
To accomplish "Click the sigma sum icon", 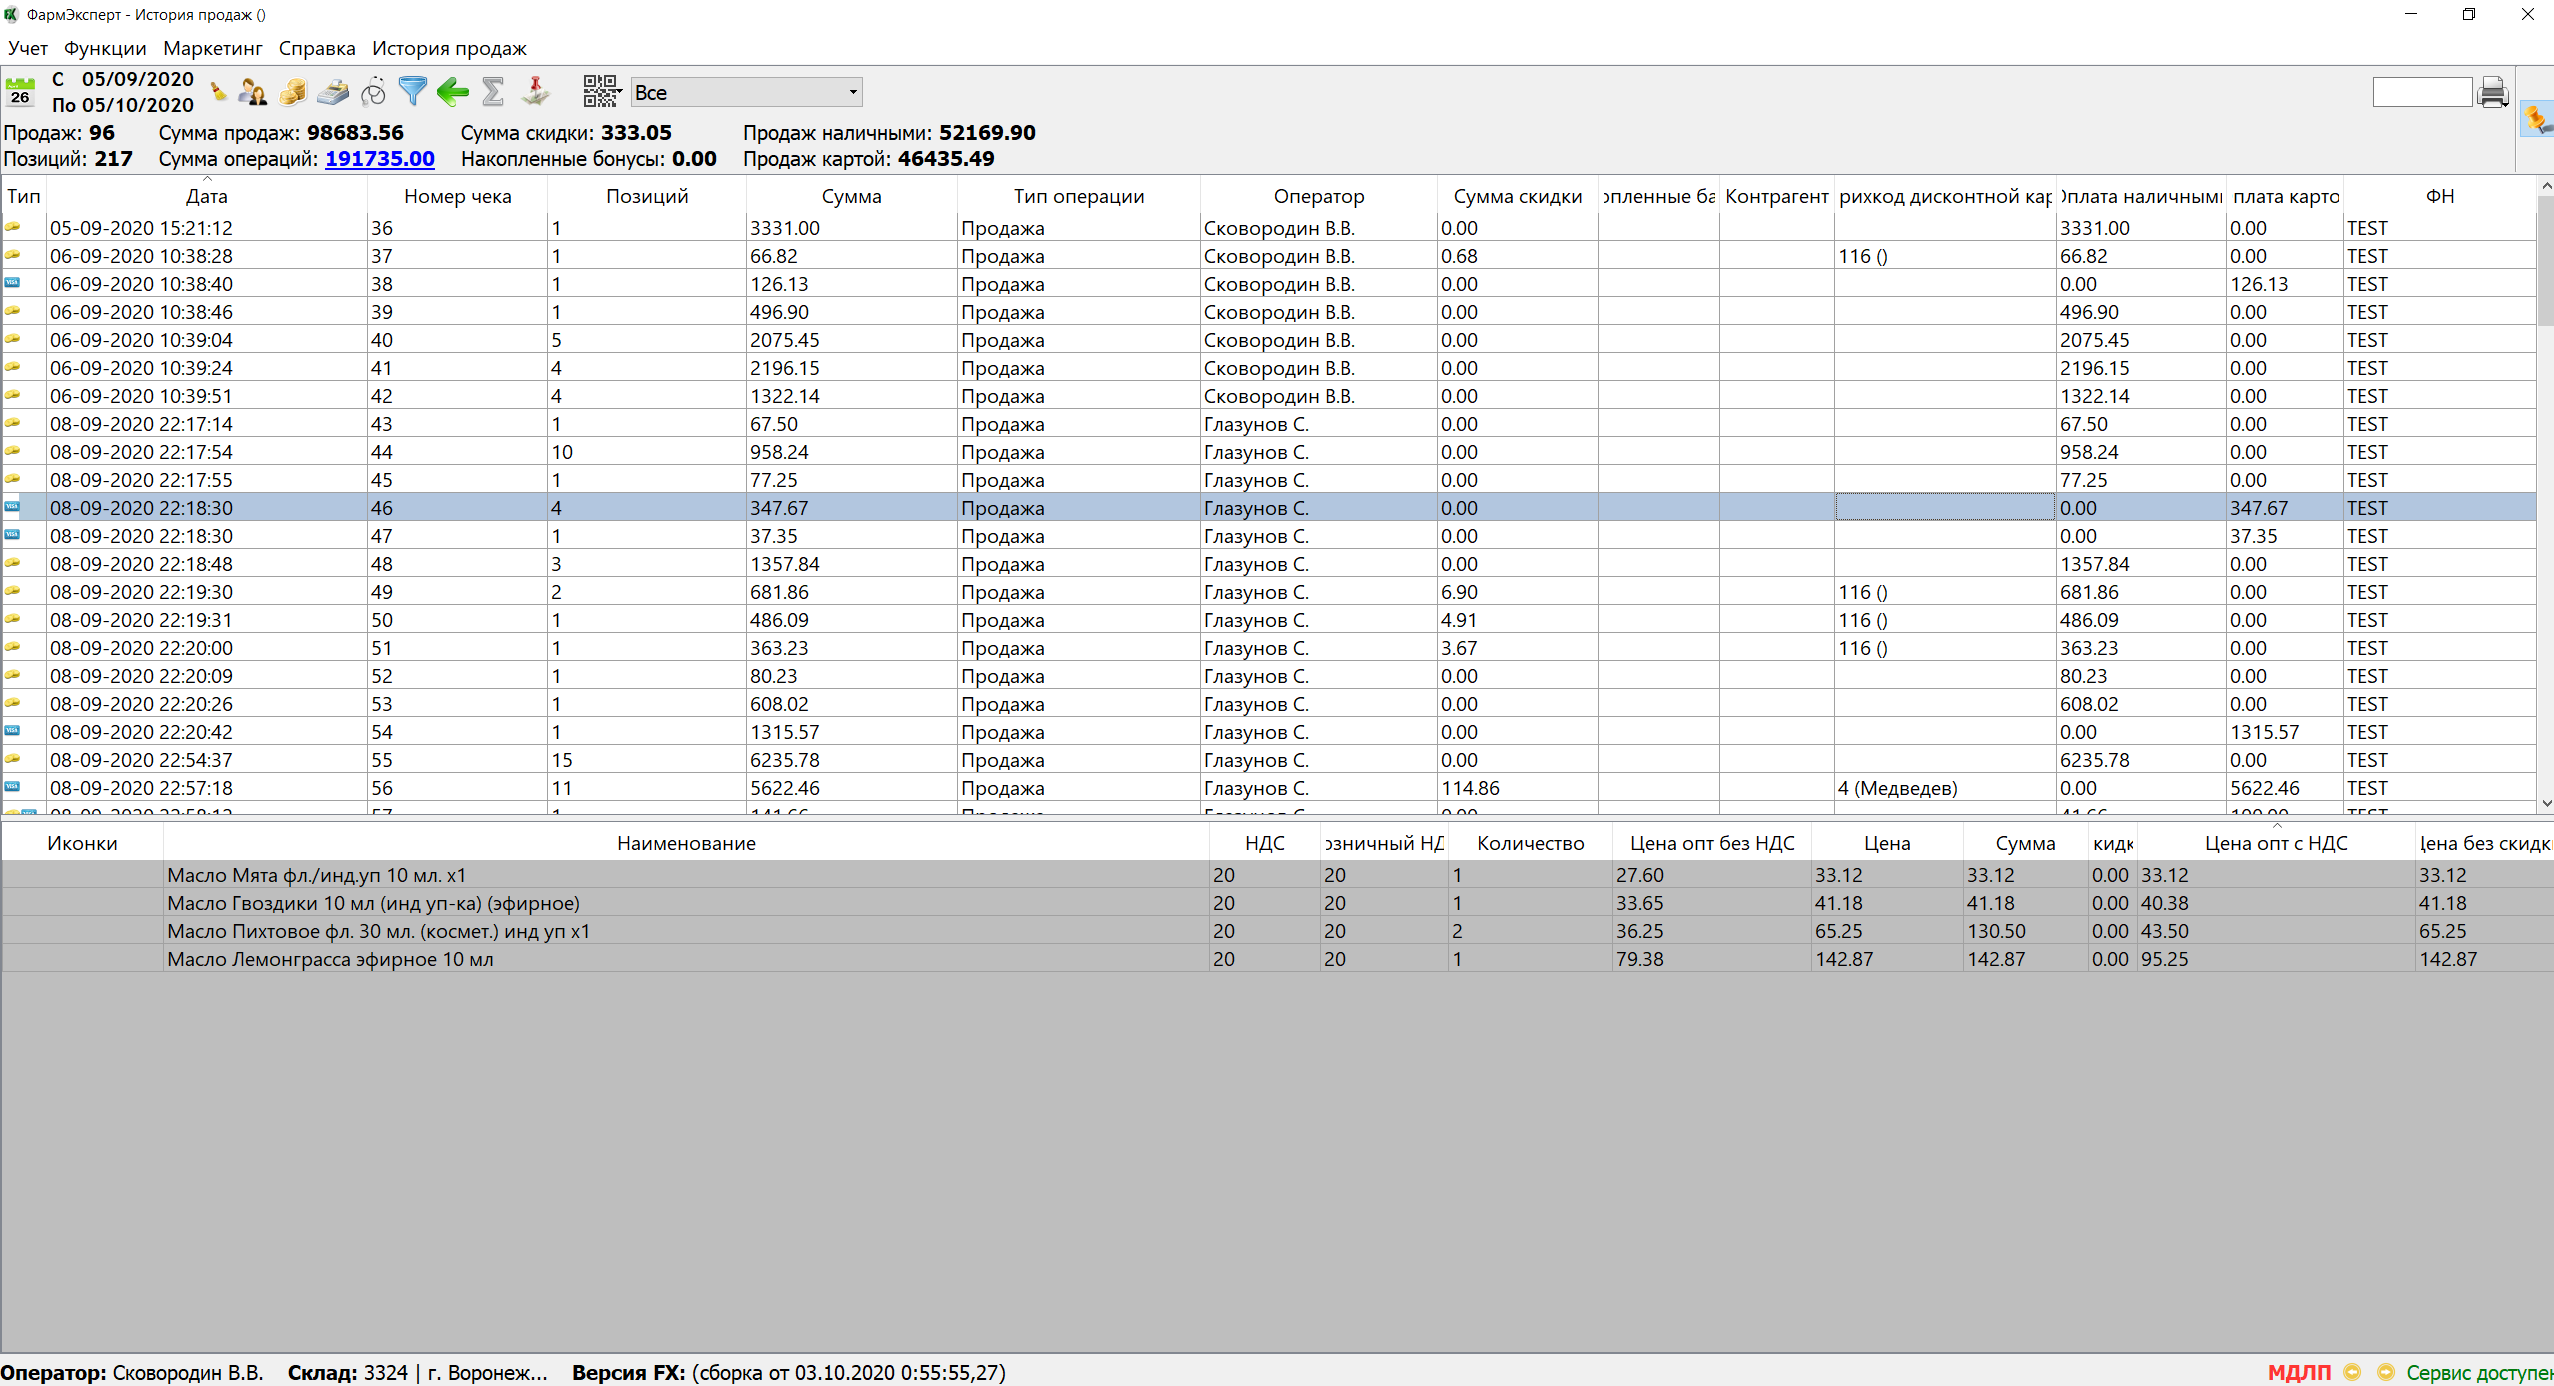I will click(x=492, y=92).
